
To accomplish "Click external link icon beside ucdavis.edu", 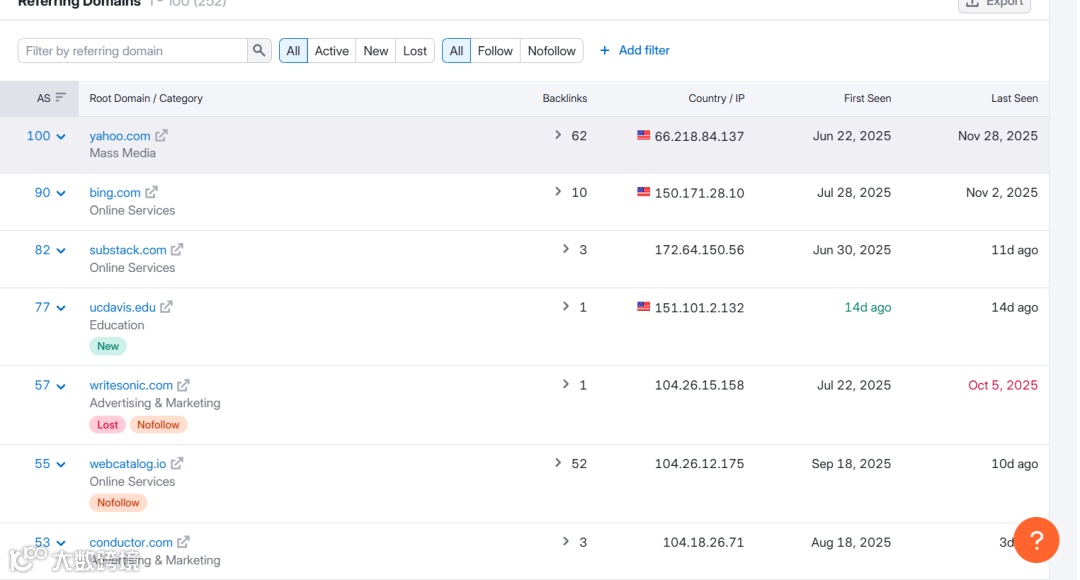I will coord(167,307).
